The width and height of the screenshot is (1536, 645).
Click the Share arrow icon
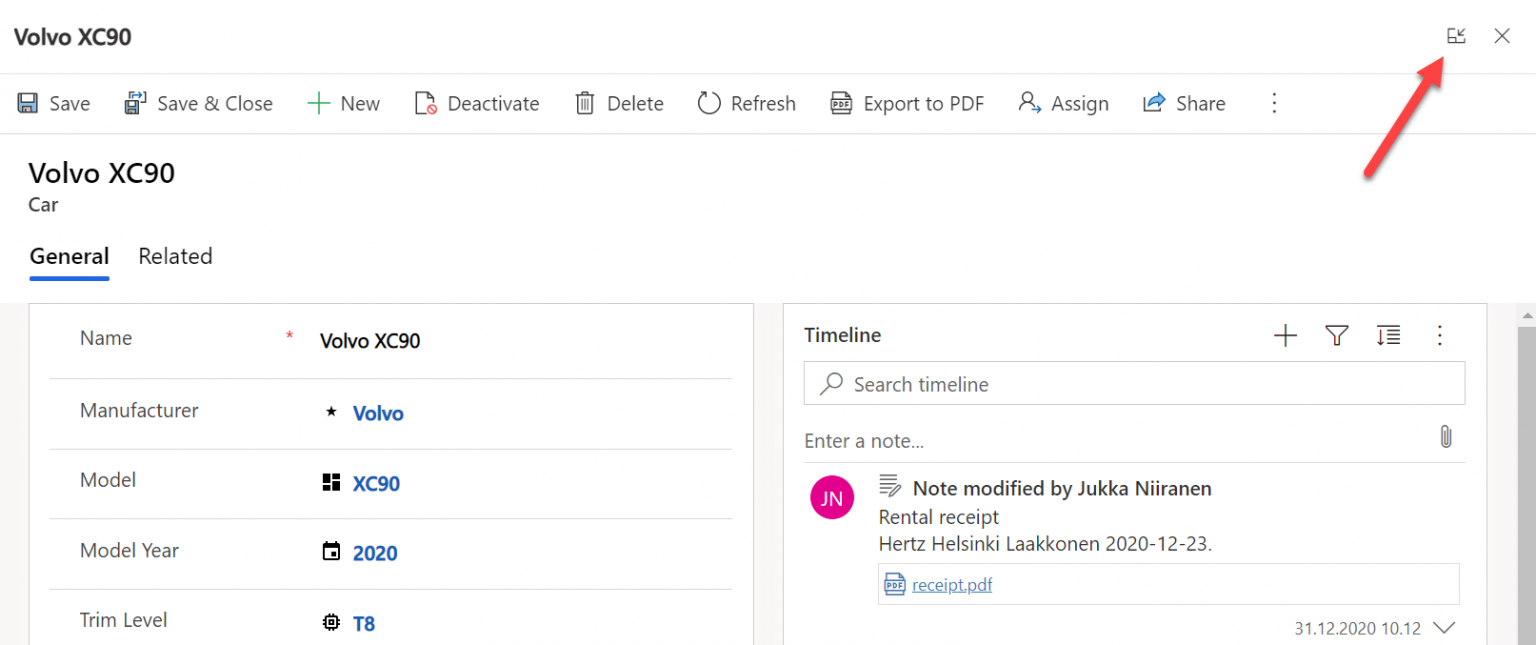click(1154, 103)
